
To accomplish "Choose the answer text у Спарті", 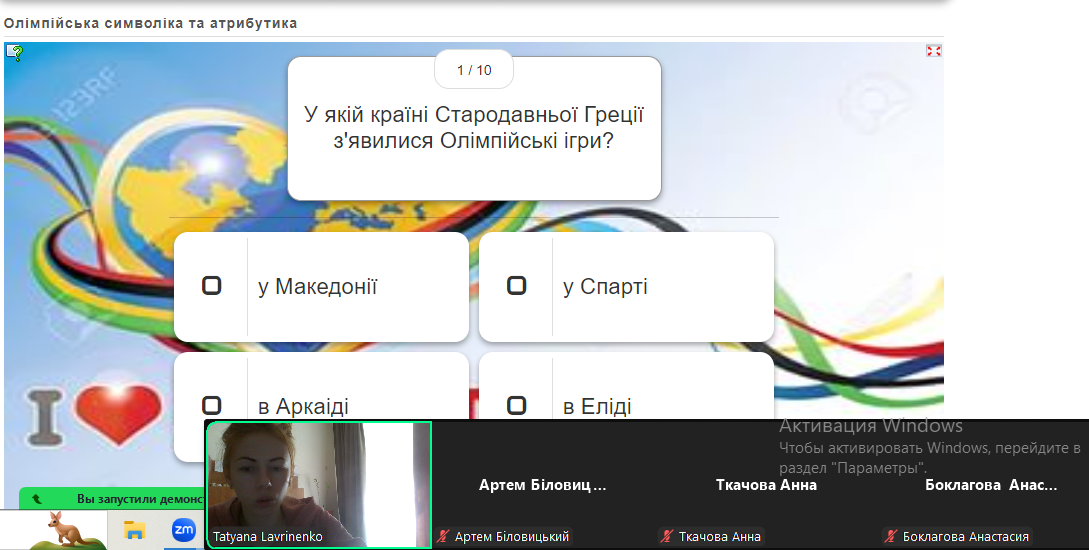I will (605, 286).
